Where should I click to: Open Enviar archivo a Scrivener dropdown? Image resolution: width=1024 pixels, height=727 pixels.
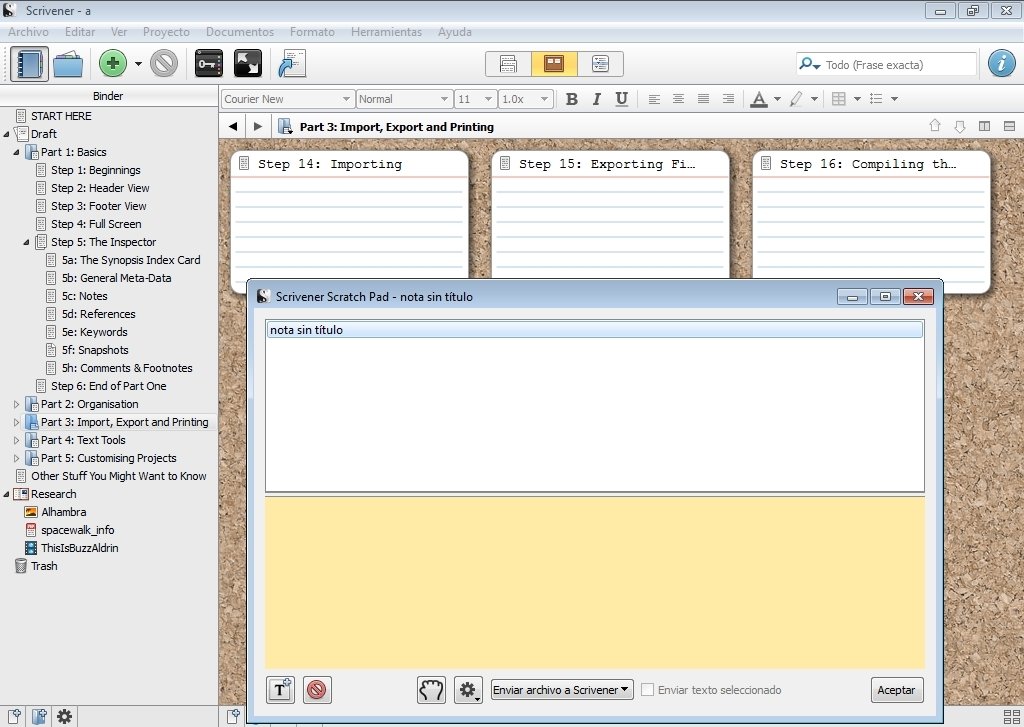click(x=562, y=690)
